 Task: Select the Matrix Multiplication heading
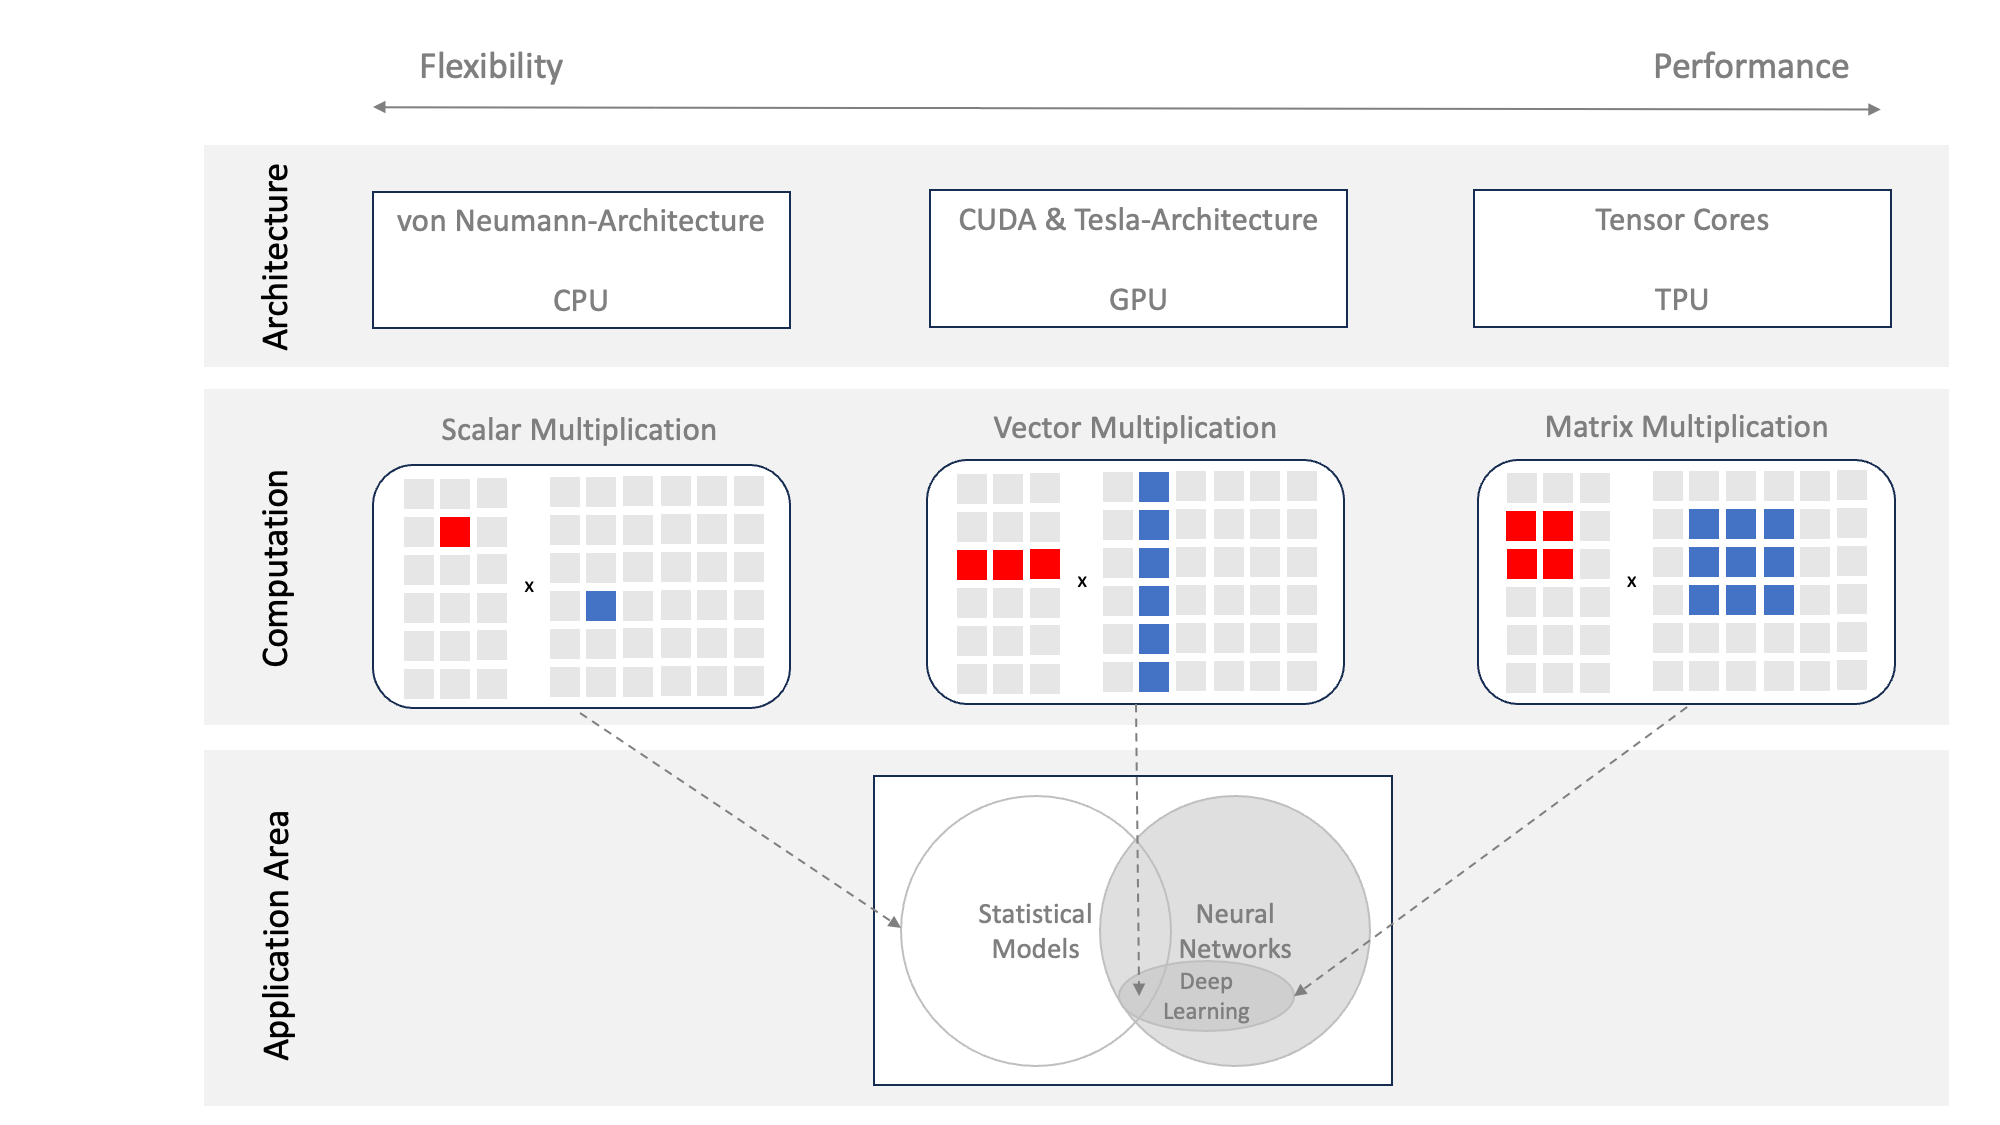click(x=1686, y=427)
